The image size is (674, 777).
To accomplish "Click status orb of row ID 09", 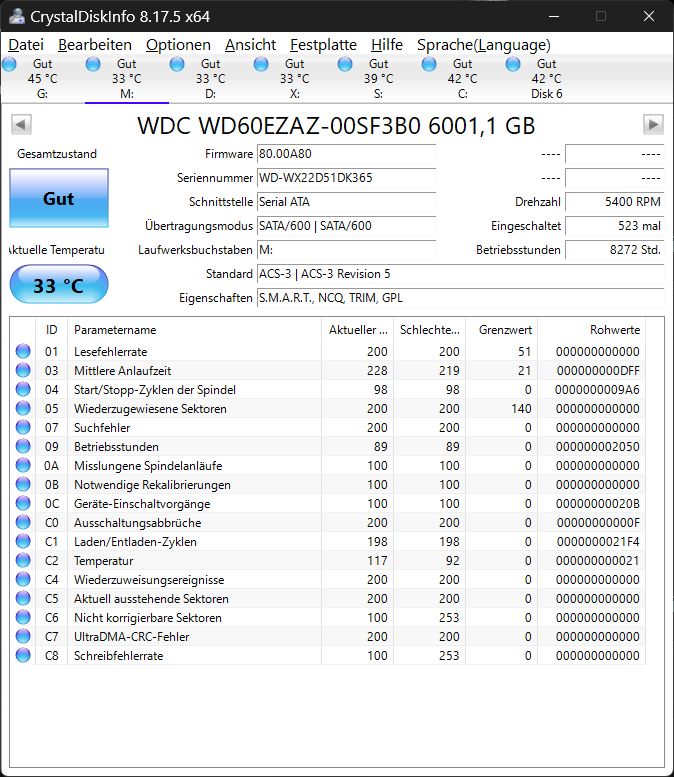I will [23, 446].
